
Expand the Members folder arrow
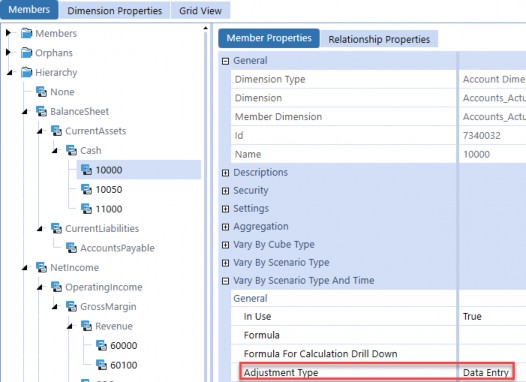click(8, 33)
